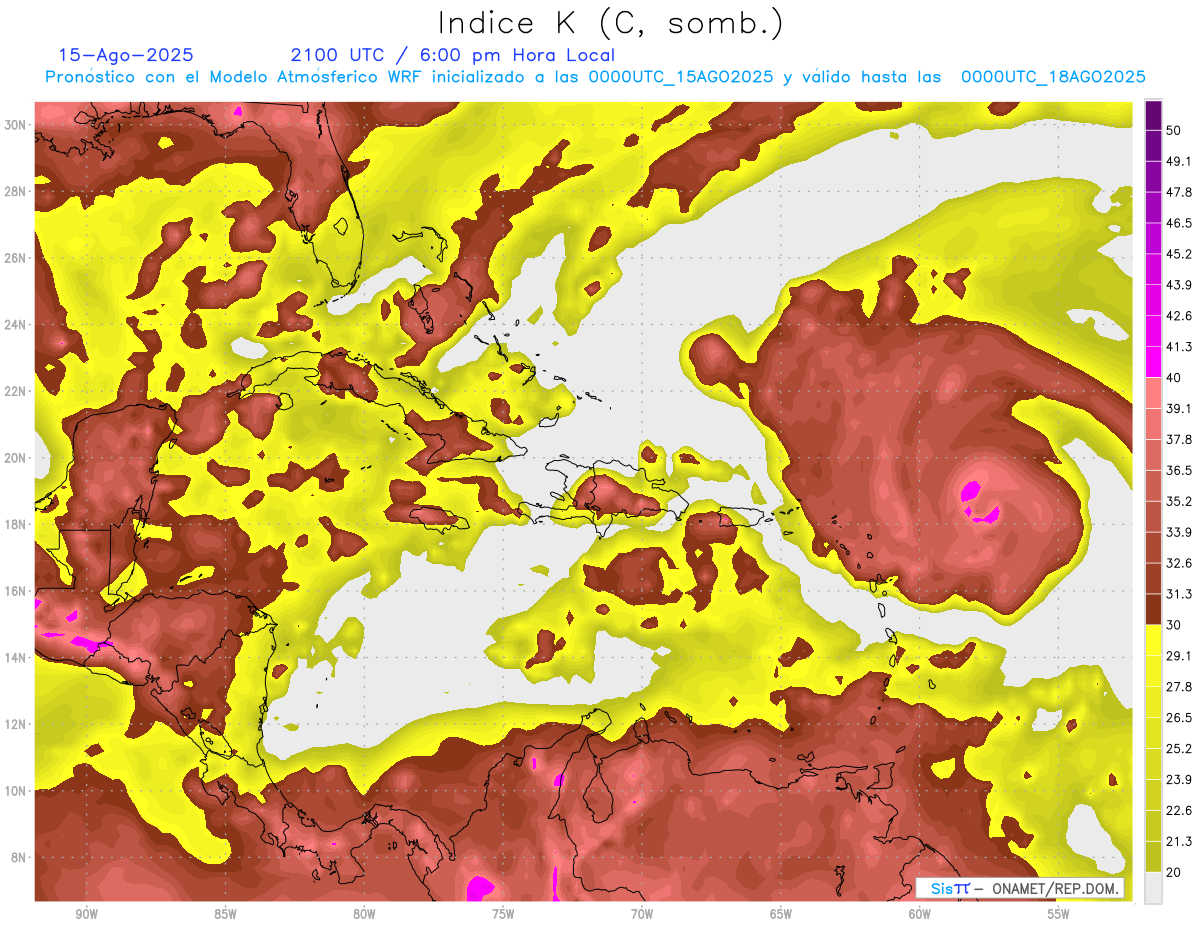Image resolution: width=1200 pixels, height=927 pixels.
Task: Click the colorbar value 45.2
Action: 1179,254
